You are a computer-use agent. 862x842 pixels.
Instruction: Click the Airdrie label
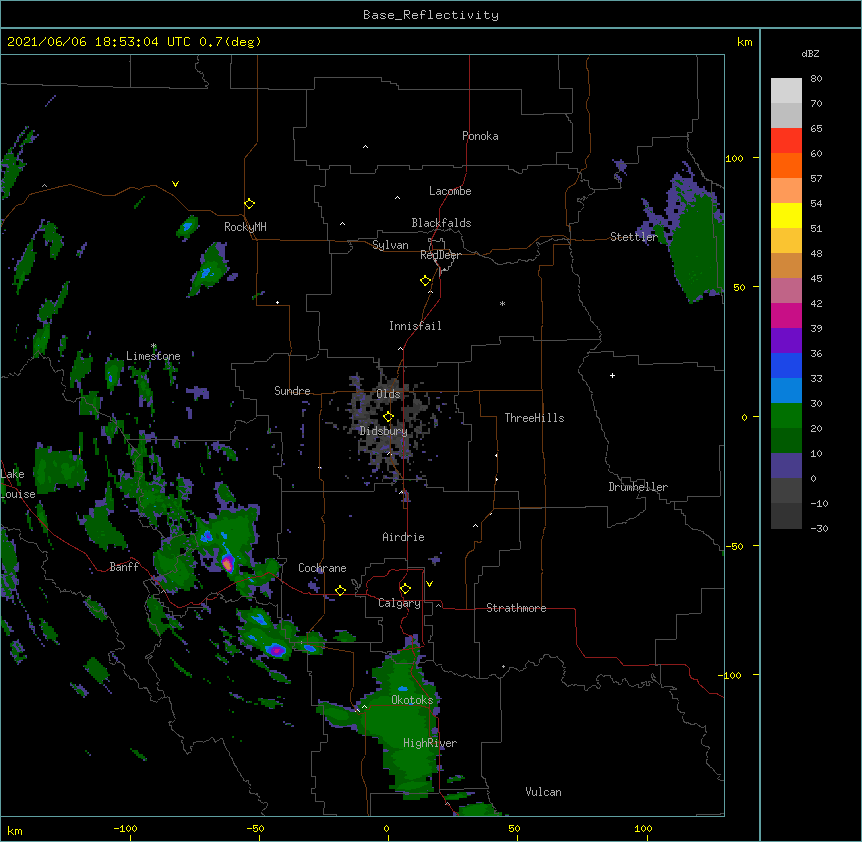[404, 537]
